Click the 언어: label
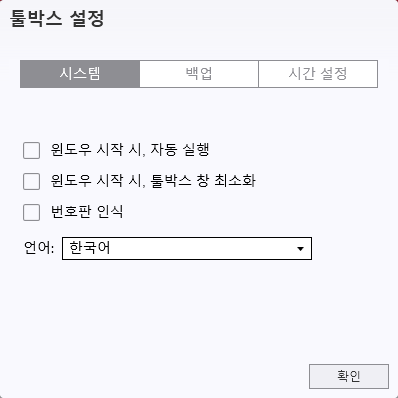This screenshot has width=398, height=398. [x=39, y=248]
